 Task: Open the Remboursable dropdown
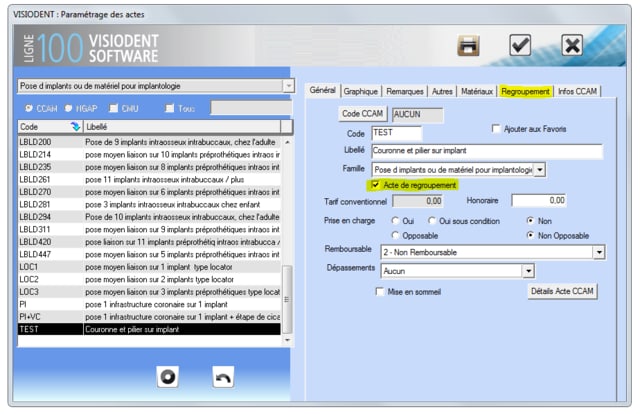coord(598,252)
